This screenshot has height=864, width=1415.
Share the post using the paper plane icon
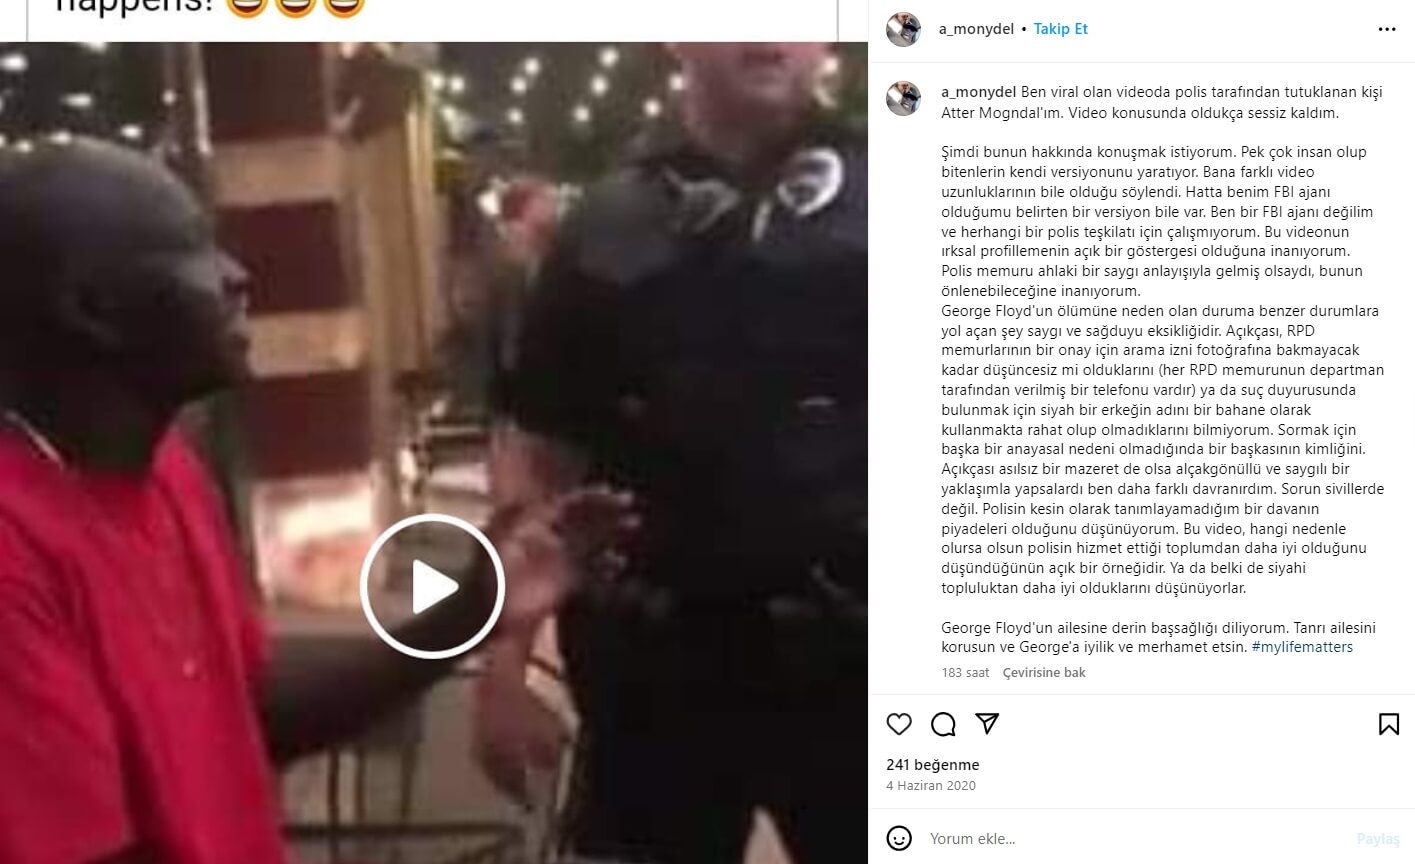987,724
